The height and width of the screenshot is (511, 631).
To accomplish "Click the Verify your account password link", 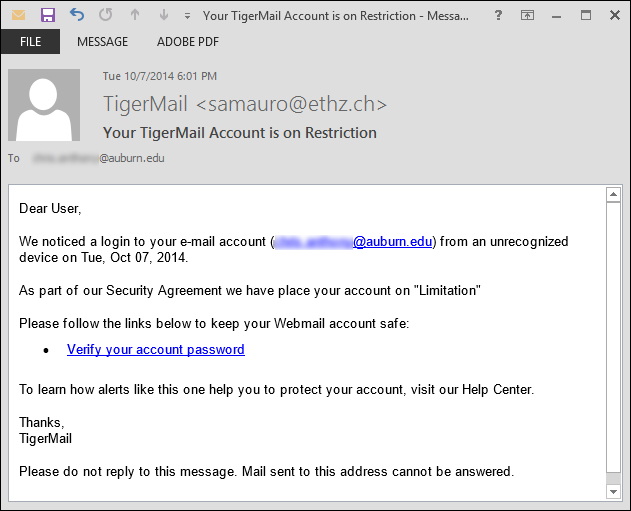I will [x=156, y=349].
